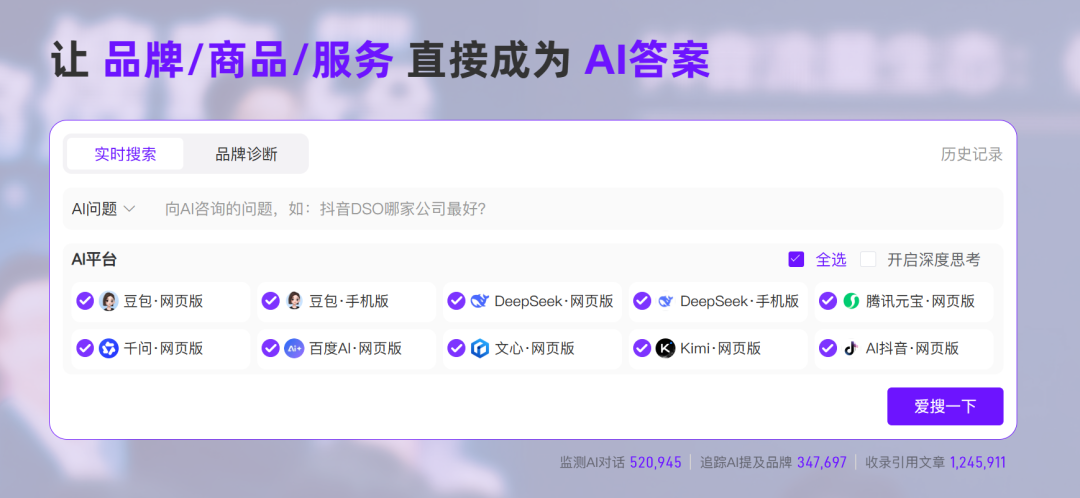Click the 豆包 网页版 avatar icon
This screenshot has height=498, width=1080.
coord(109,301)
